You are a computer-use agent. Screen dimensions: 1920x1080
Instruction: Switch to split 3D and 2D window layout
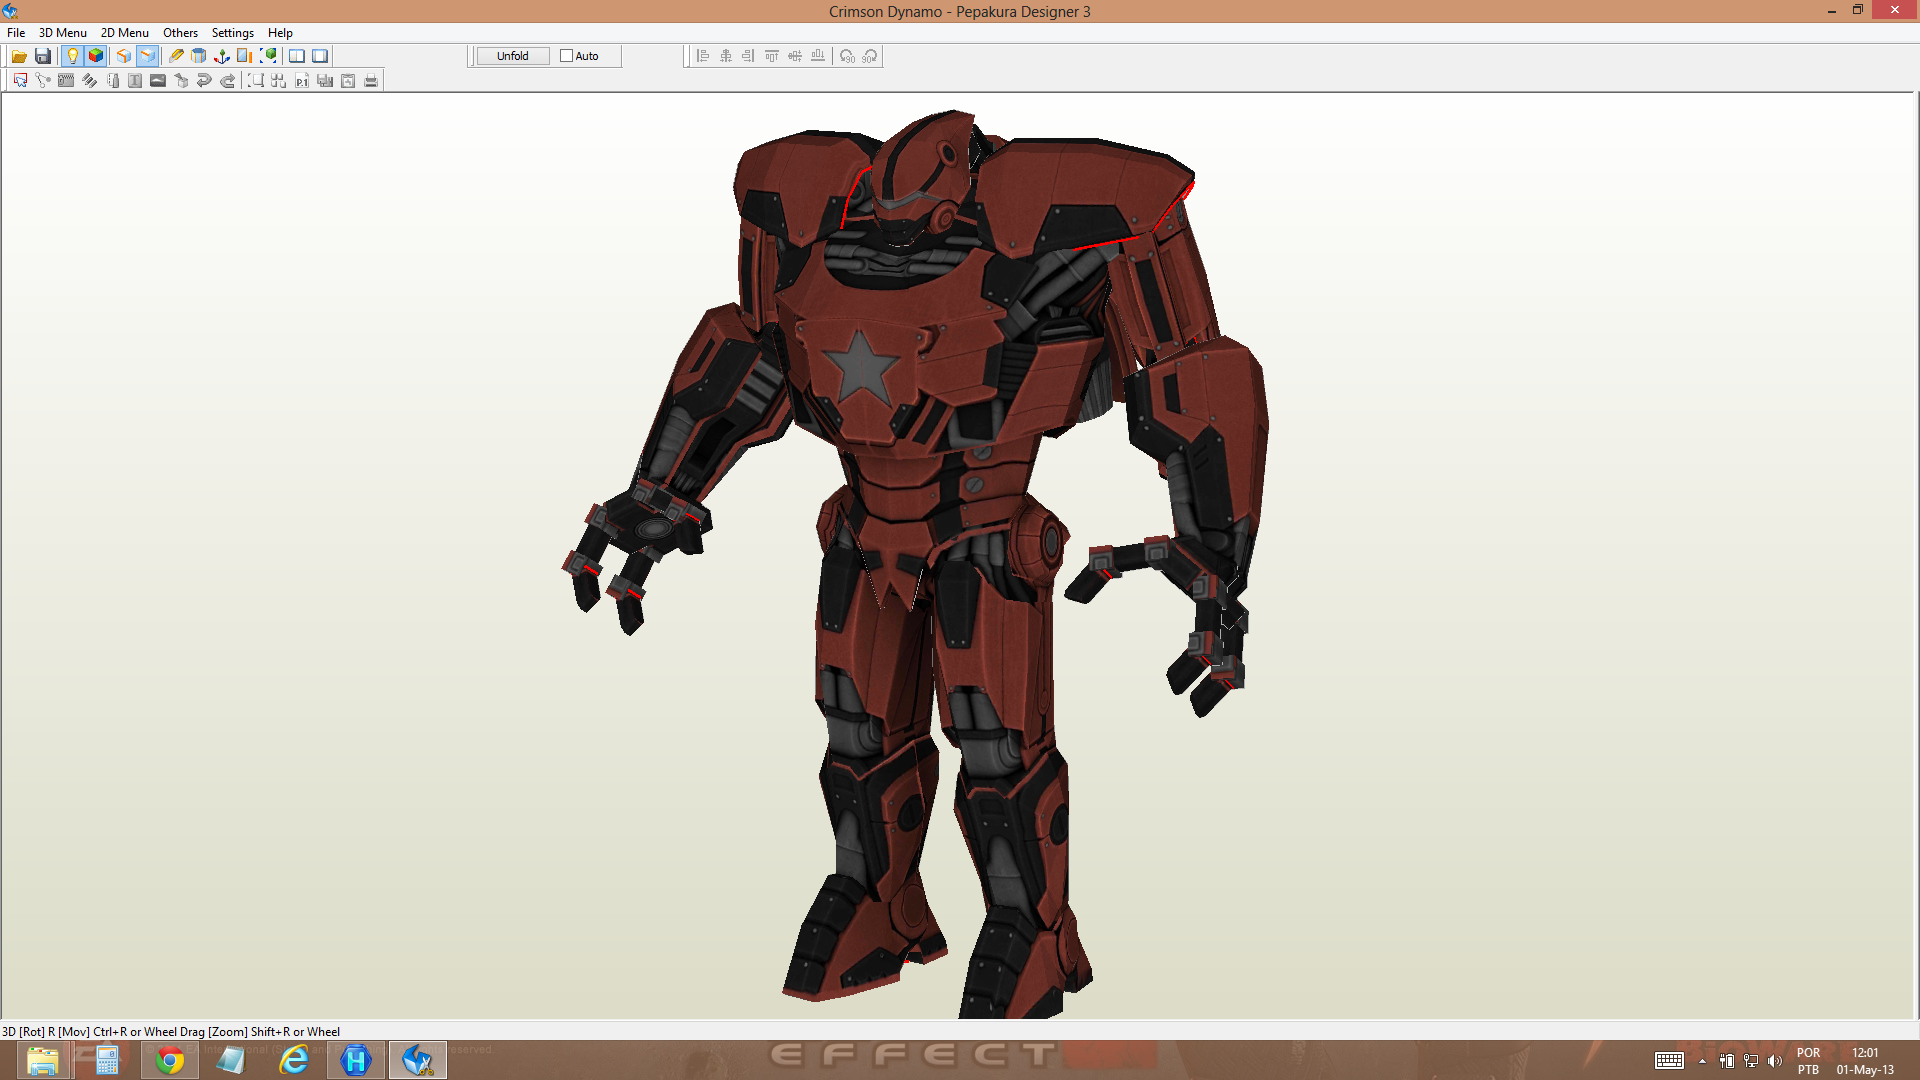(x=297, y=56)
